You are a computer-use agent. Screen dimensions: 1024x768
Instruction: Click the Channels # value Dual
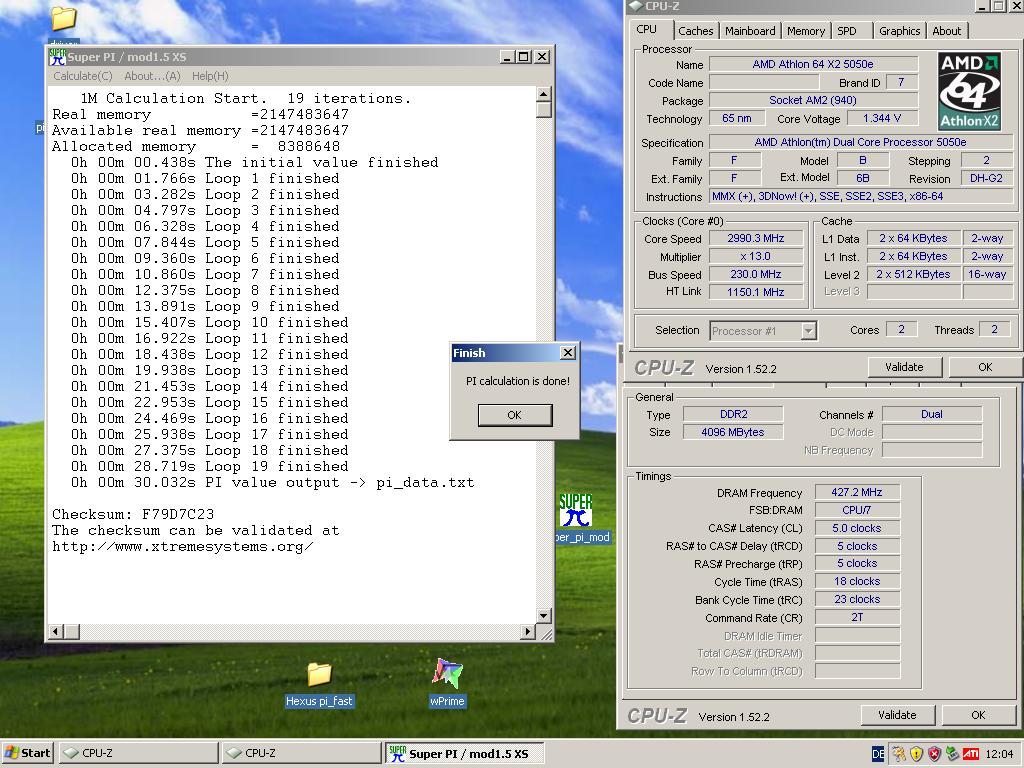click(932, 414)
